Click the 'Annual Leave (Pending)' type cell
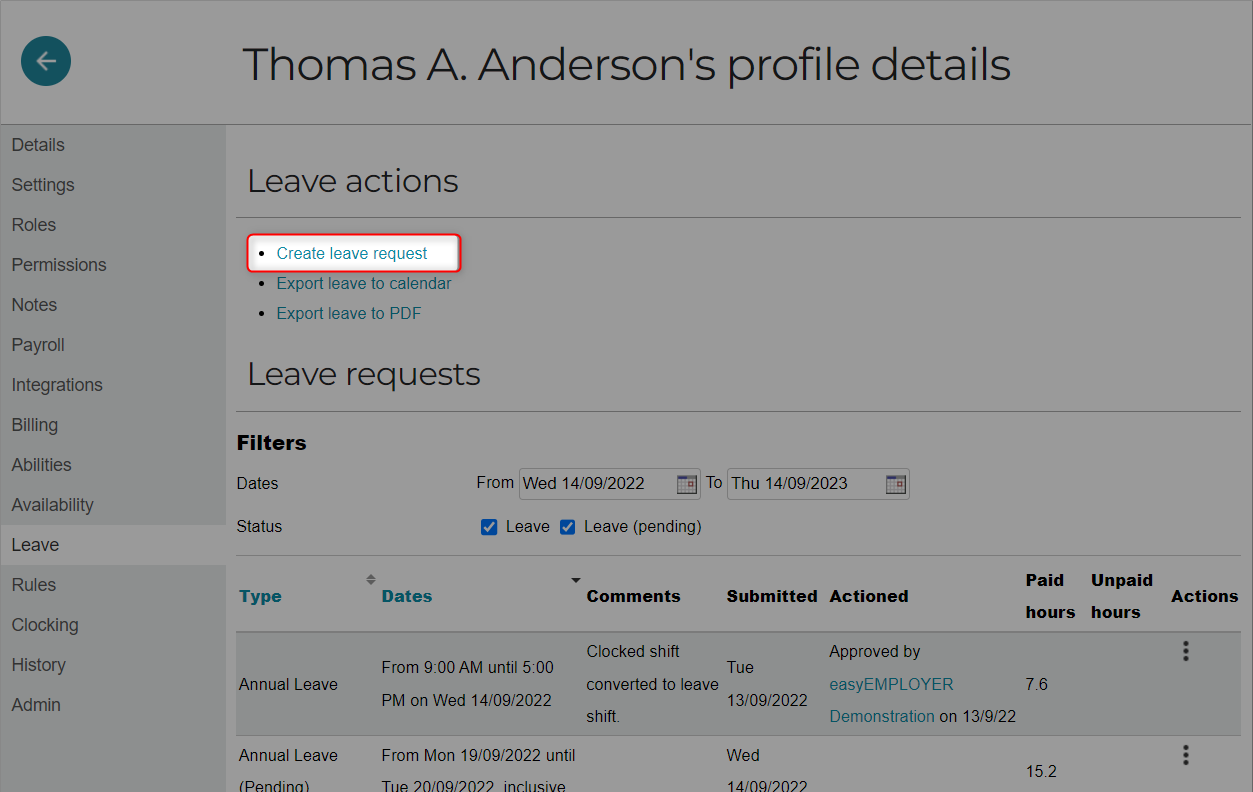Viewport: 1253px width, 792px height. (x=288, y=770)
